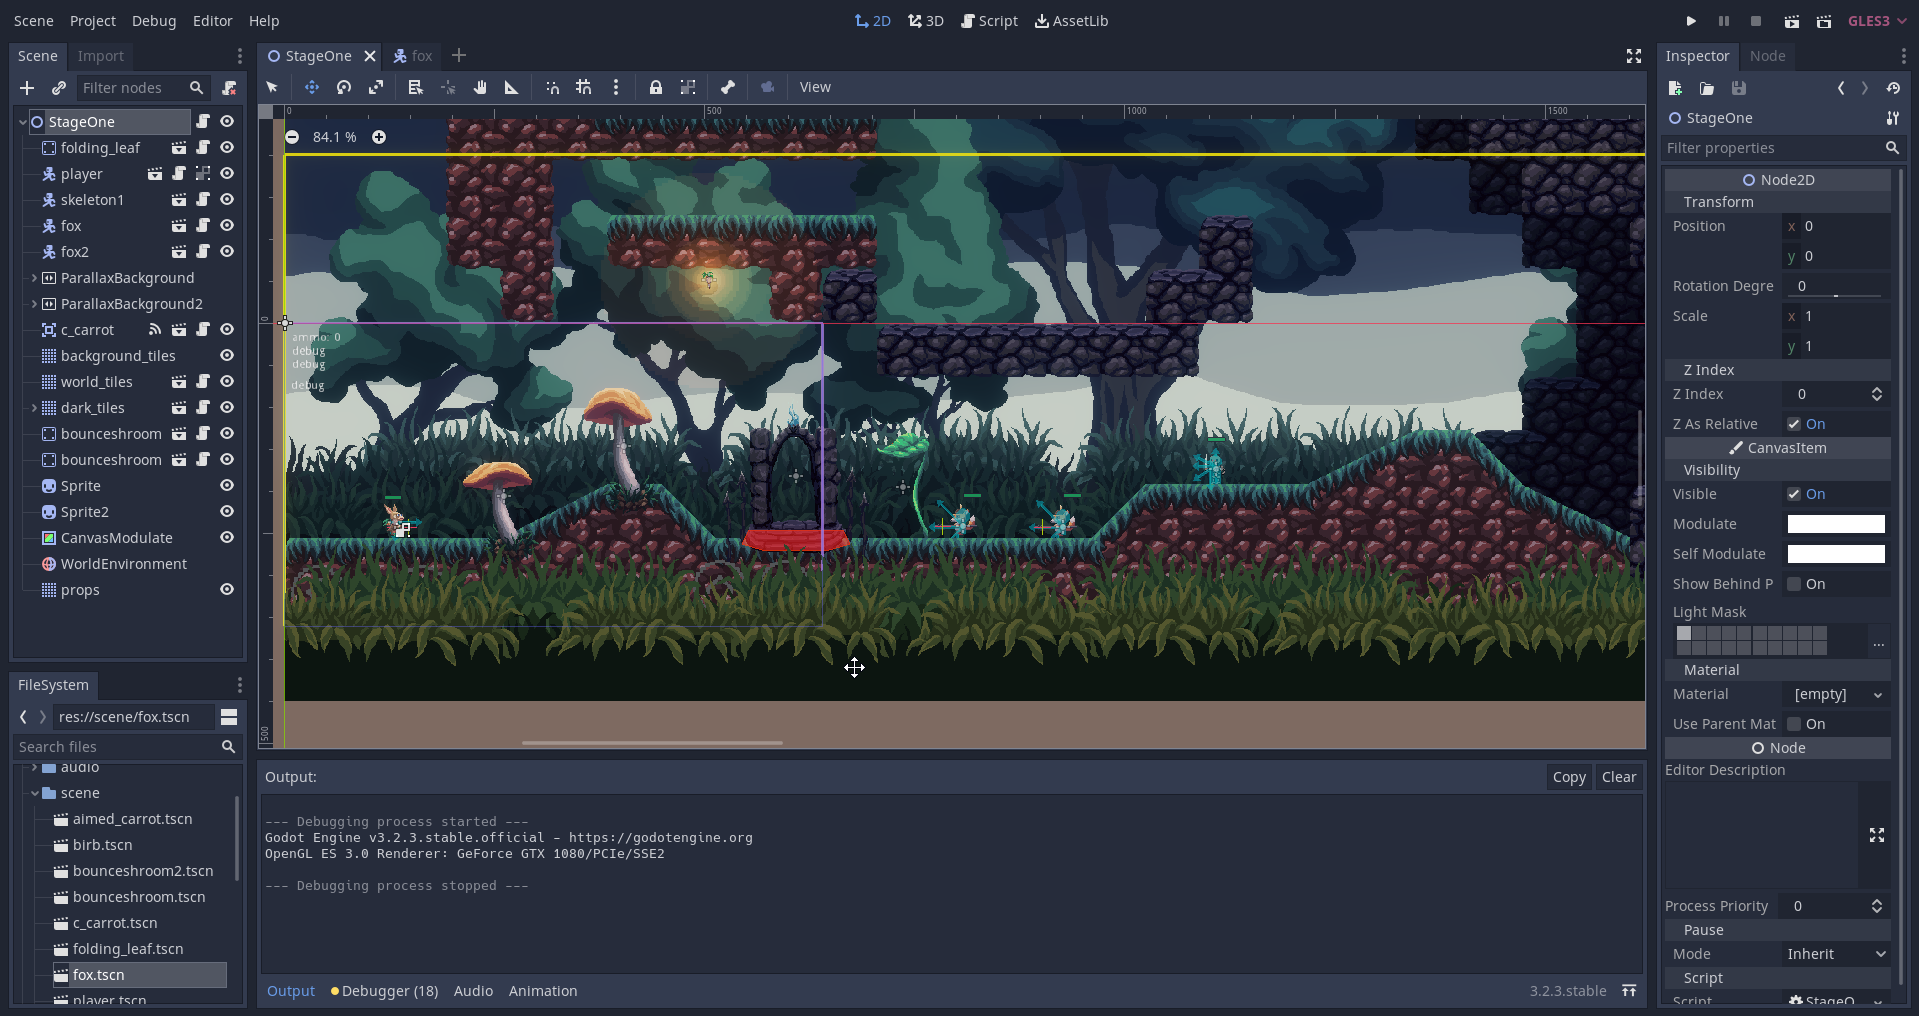Instance a child scene with the link icon
1919x1016 pixels.
coord(59,88)
